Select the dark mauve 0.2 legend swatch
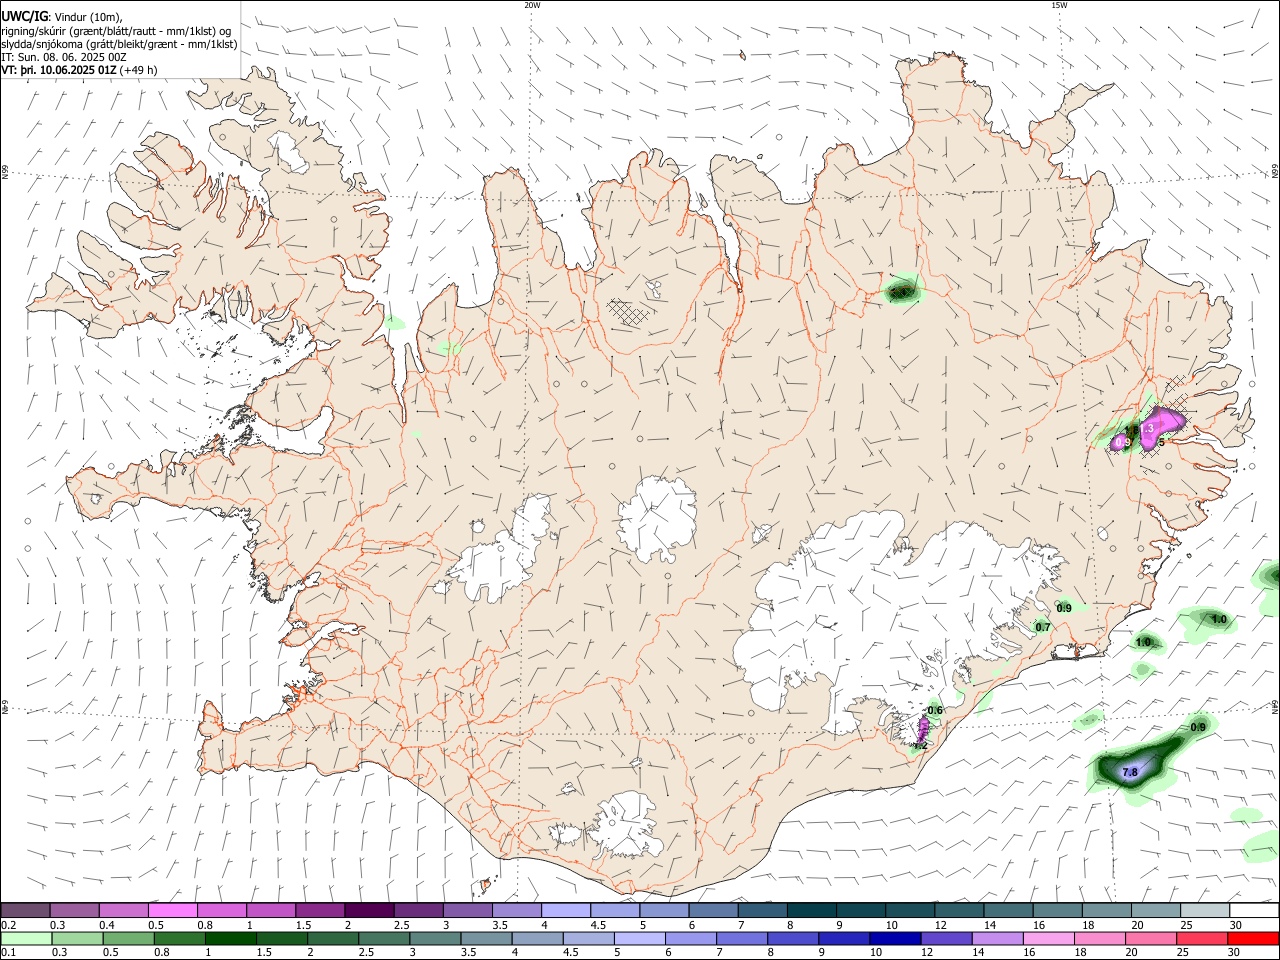This screenshot has height=960, width=1280. point(25,910)
